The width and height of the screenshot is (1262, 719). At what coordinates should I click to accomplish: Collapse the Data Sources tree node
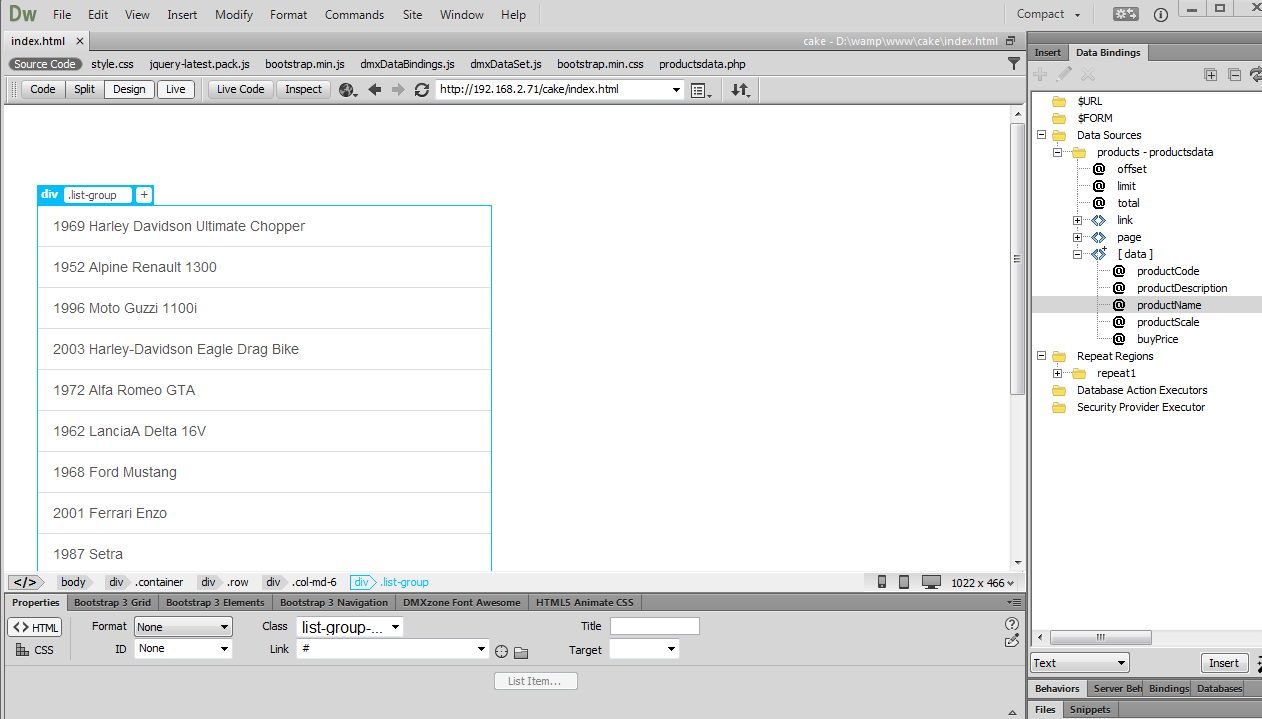1041,135
